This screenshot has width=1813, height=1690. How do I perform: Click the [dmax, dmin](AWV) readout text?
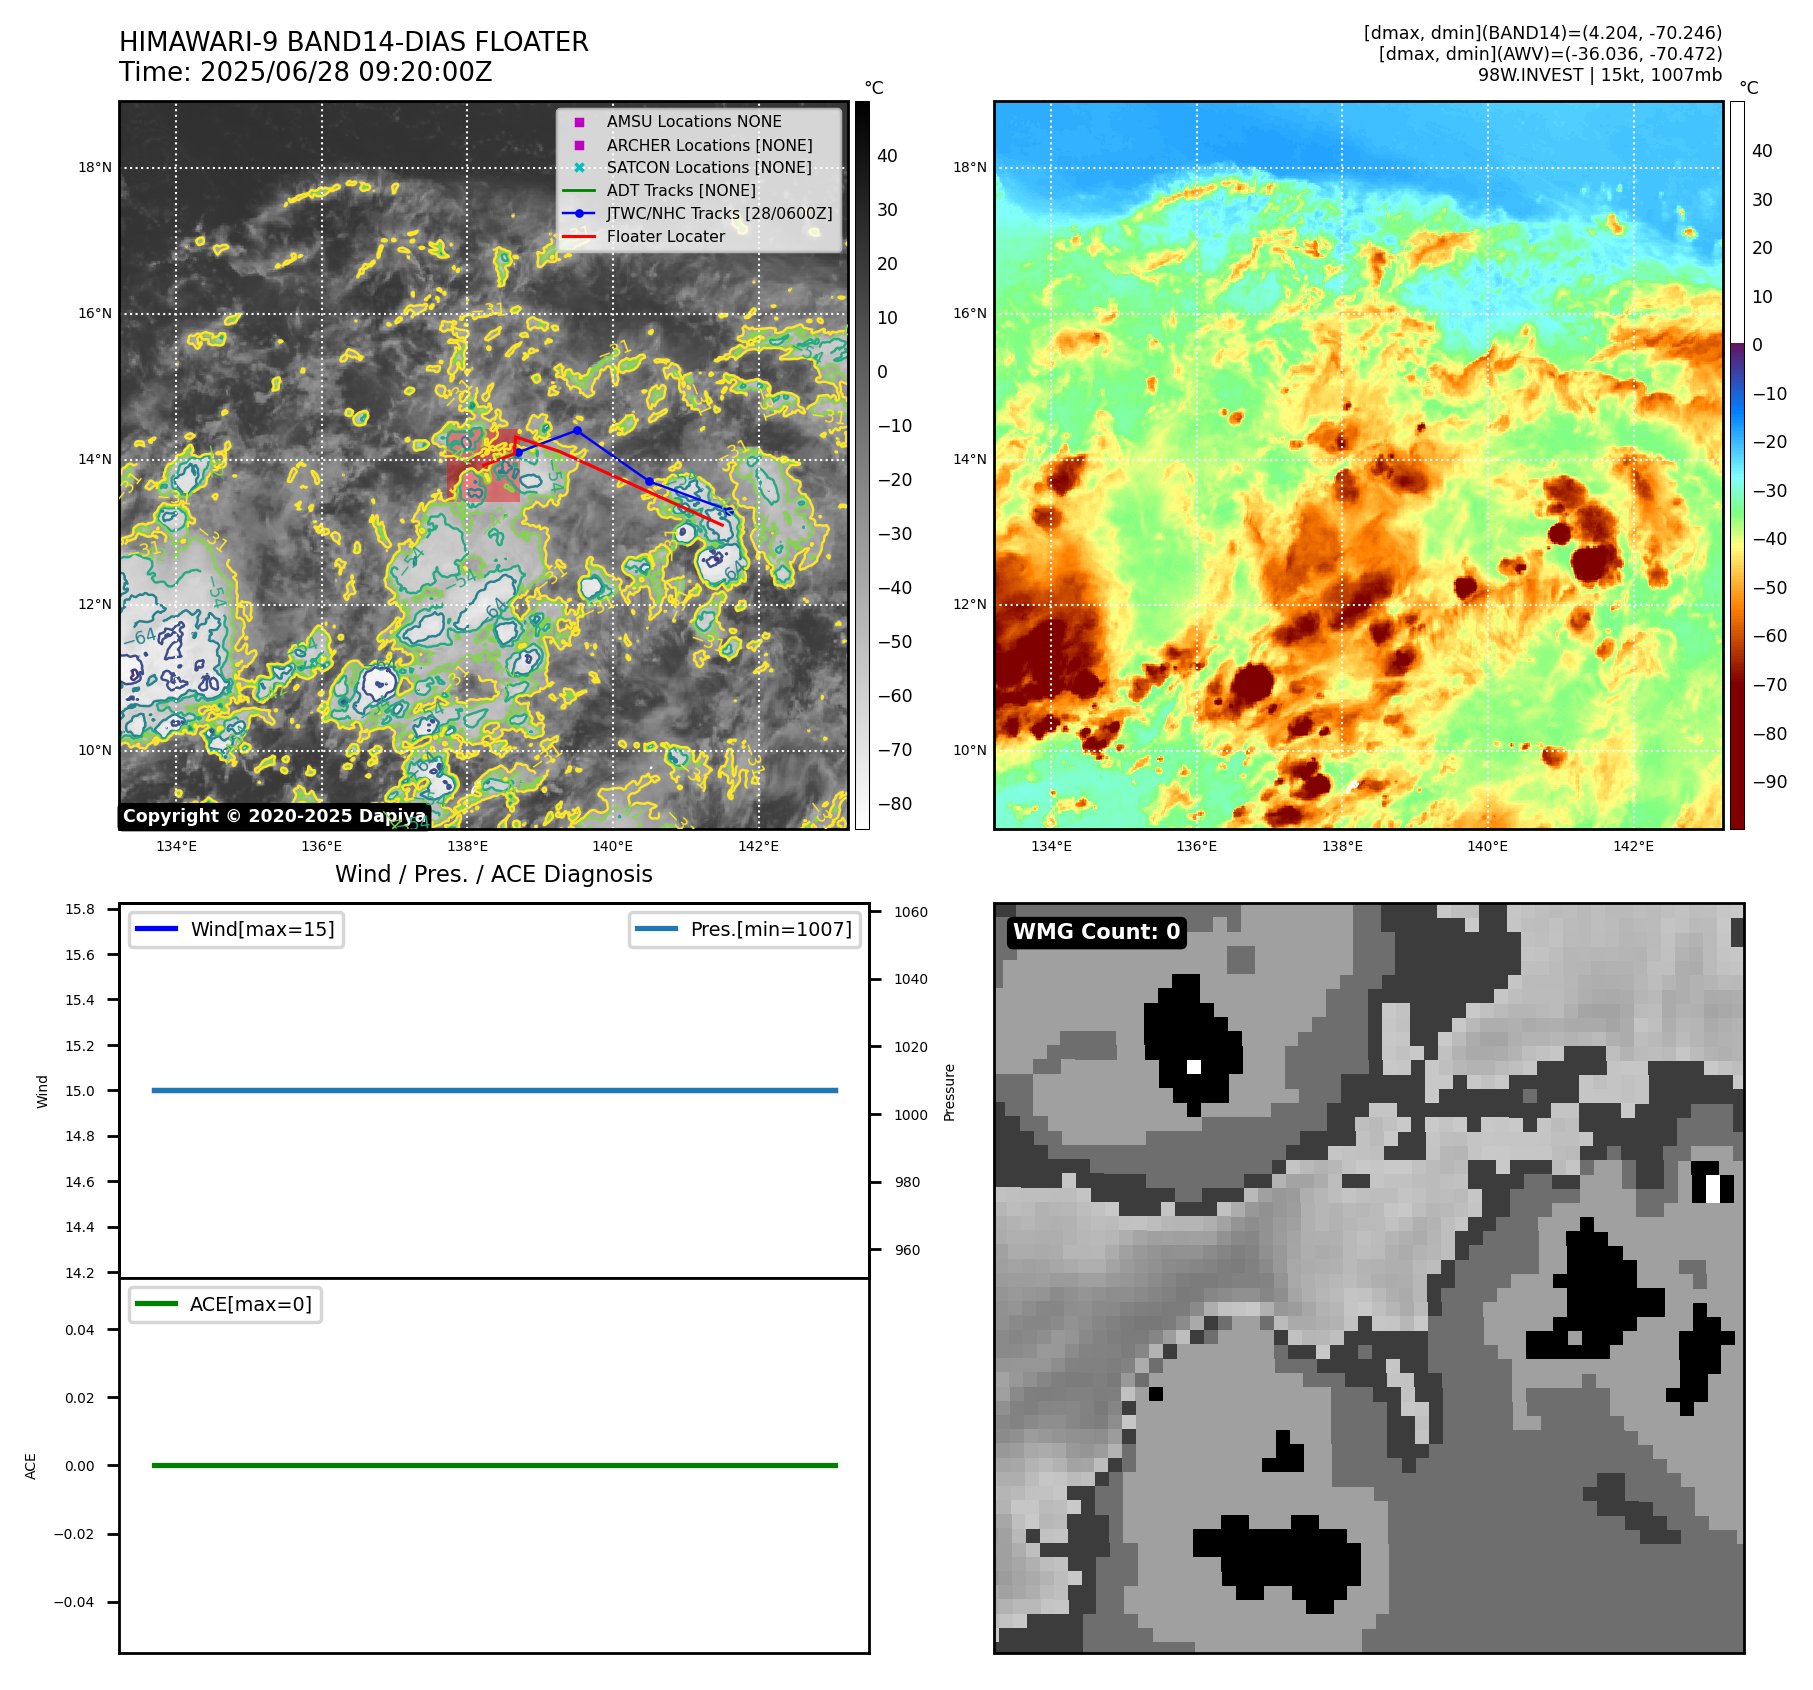tap(1551, 54)
